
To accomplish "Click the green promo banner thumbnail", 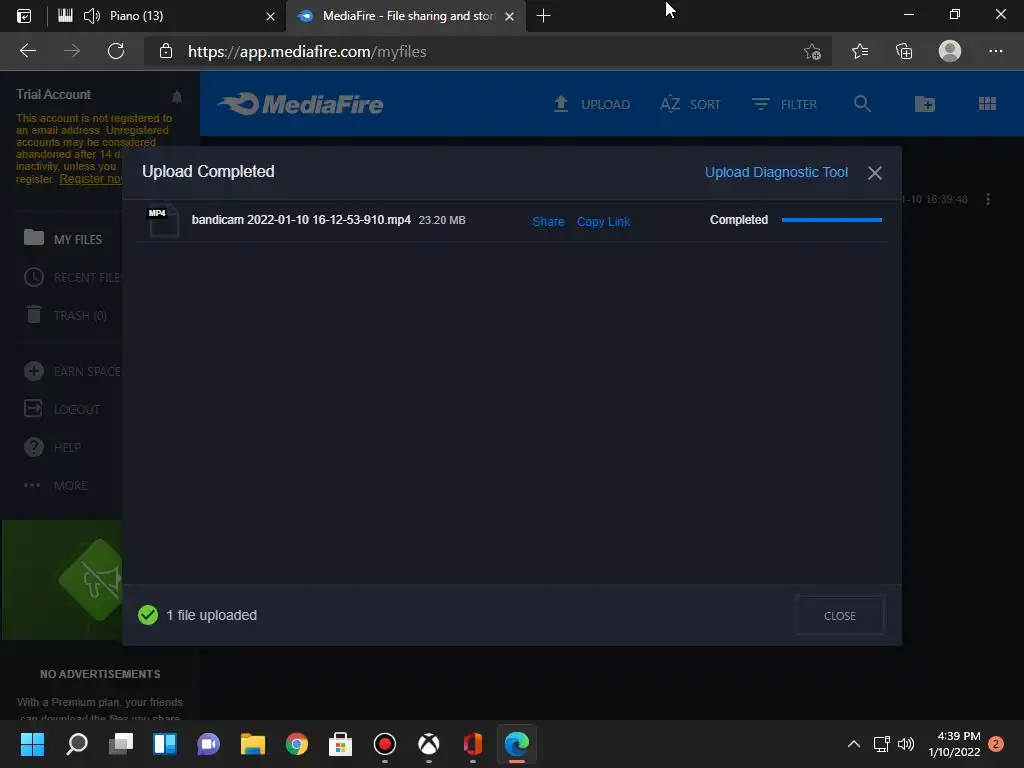I will click(x=63, y=580).
